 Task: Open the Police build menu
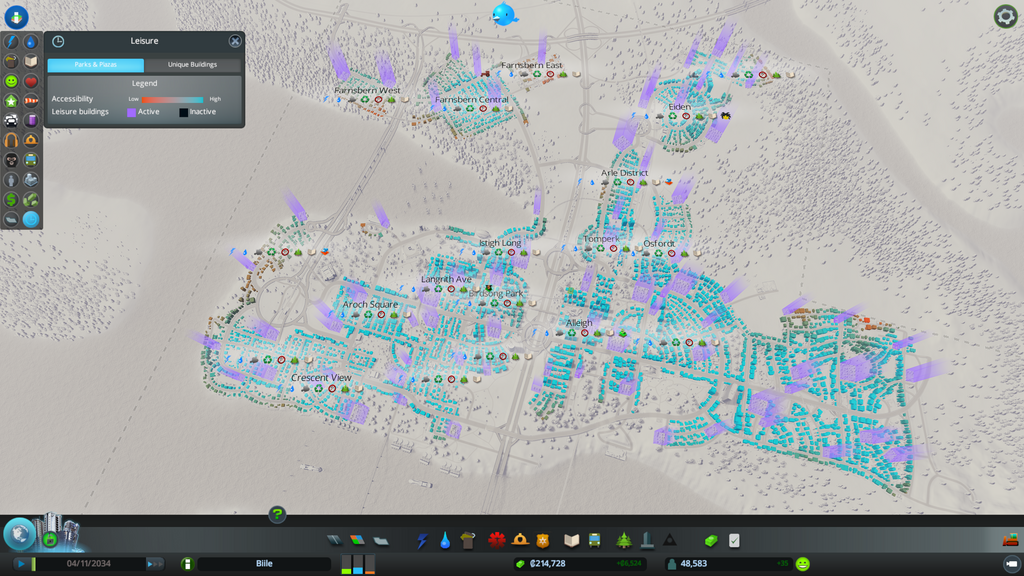[x=543, y=540]
